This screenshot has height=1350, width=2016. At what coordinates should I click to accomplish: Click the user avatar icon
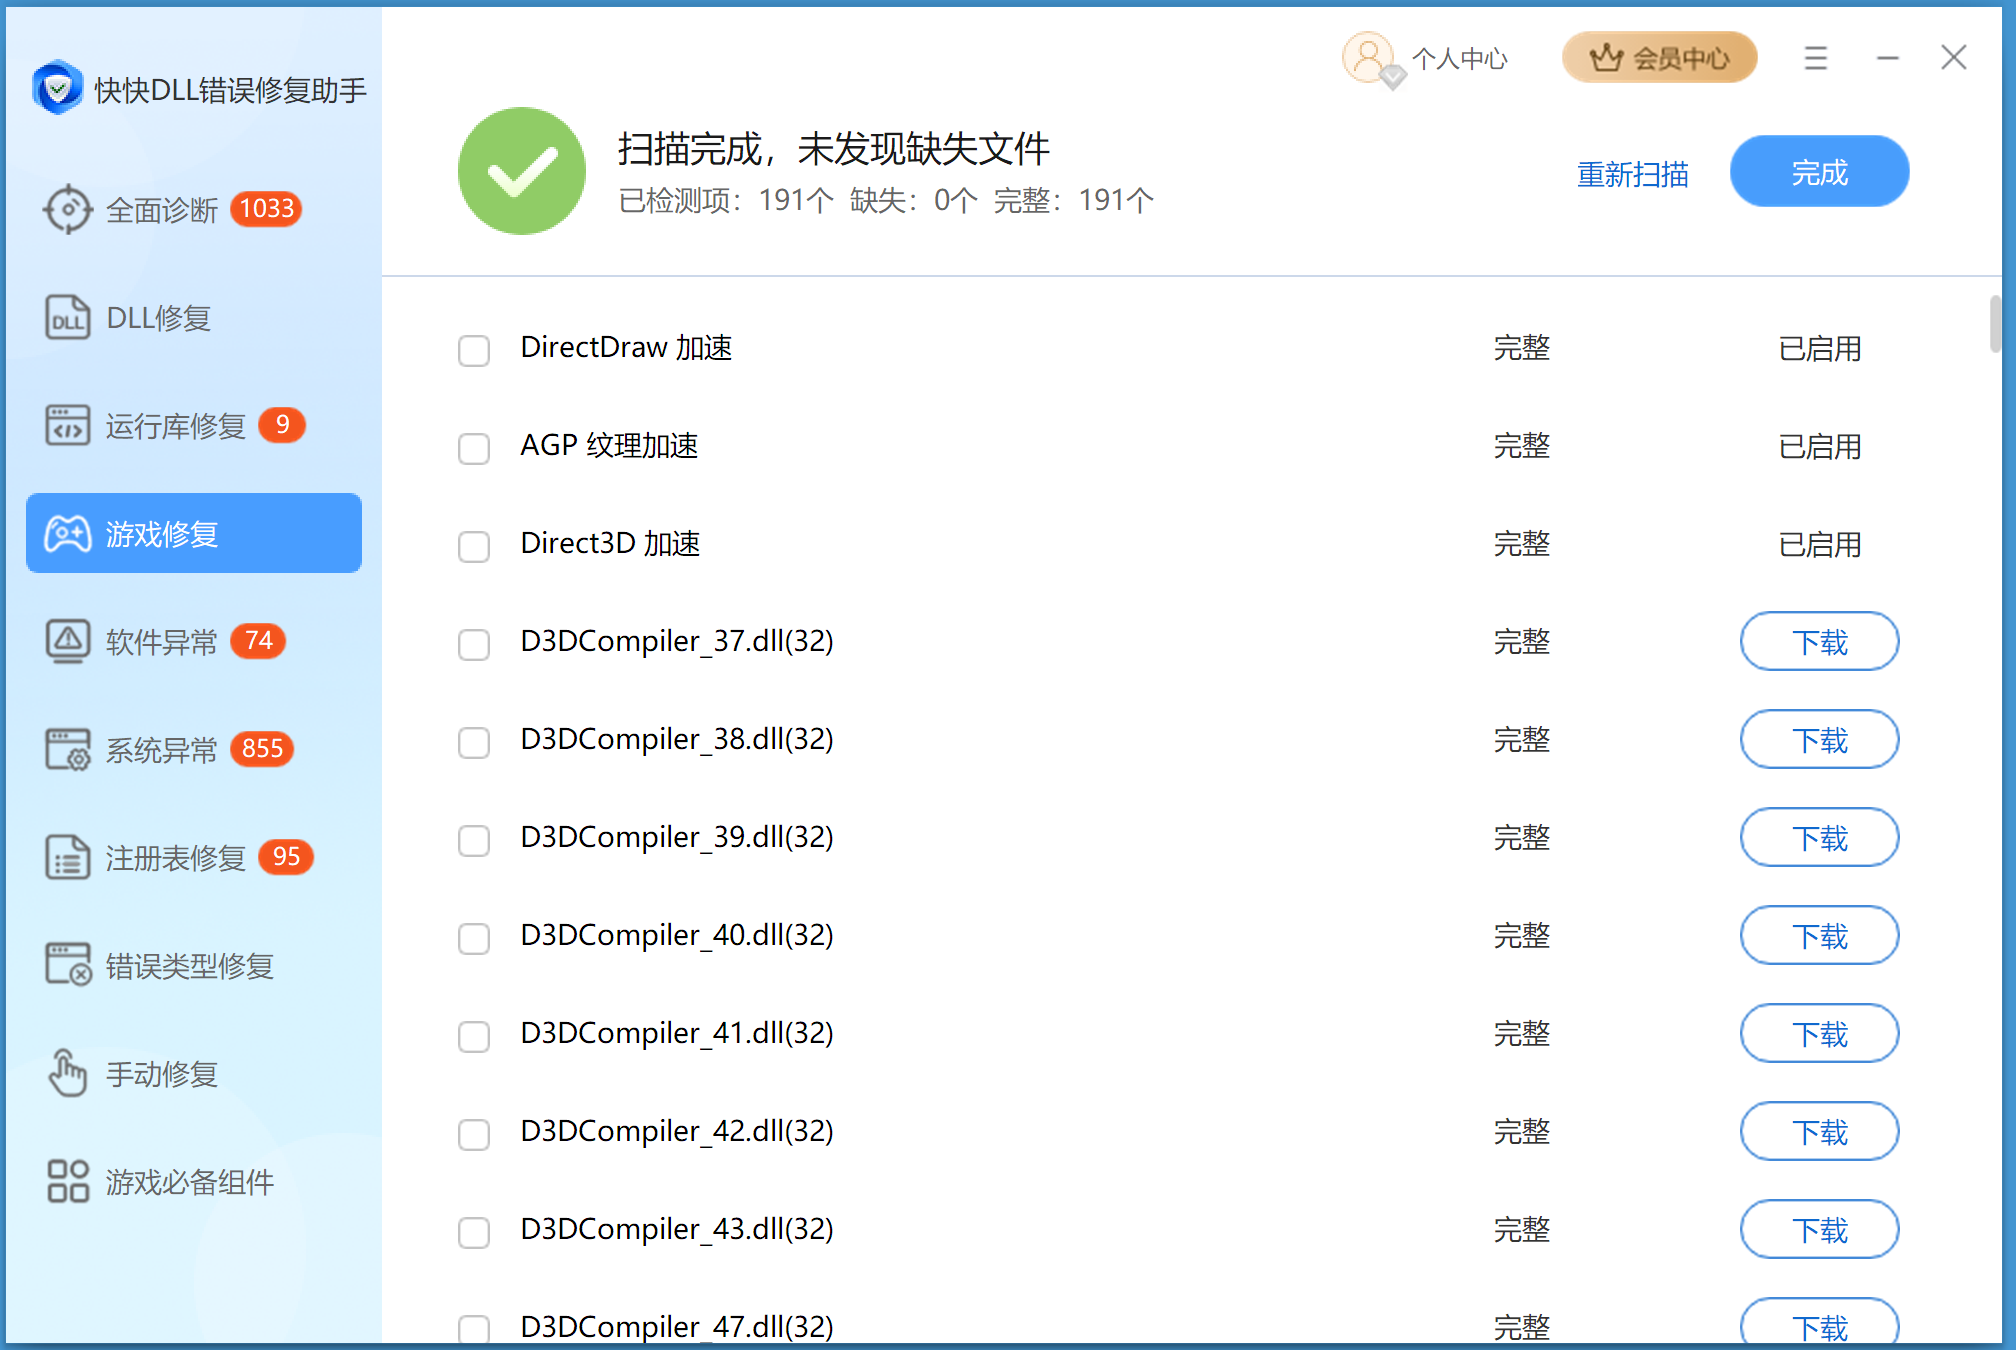[x=1368, y=58]
